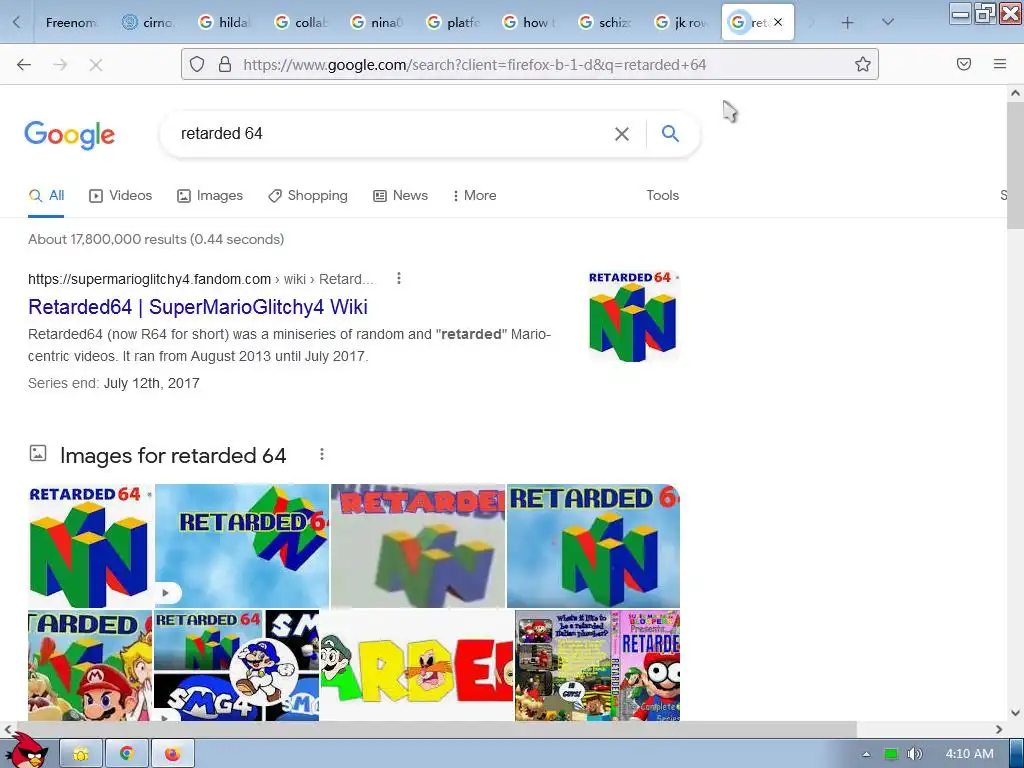Select the News search filter
Image resolution: width=1024 pixels, height=768 pixels.
[400, 195]
